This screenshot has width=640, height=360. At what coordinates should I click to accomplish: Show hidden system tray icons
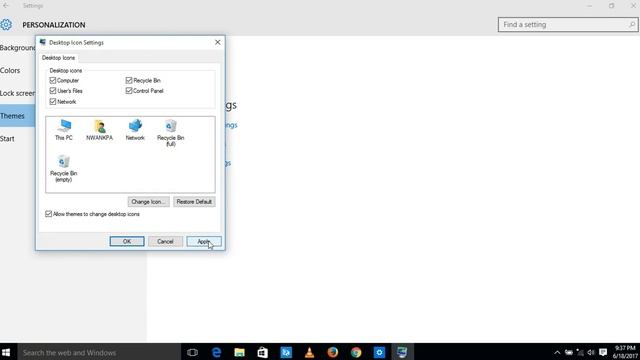(557, 353)
